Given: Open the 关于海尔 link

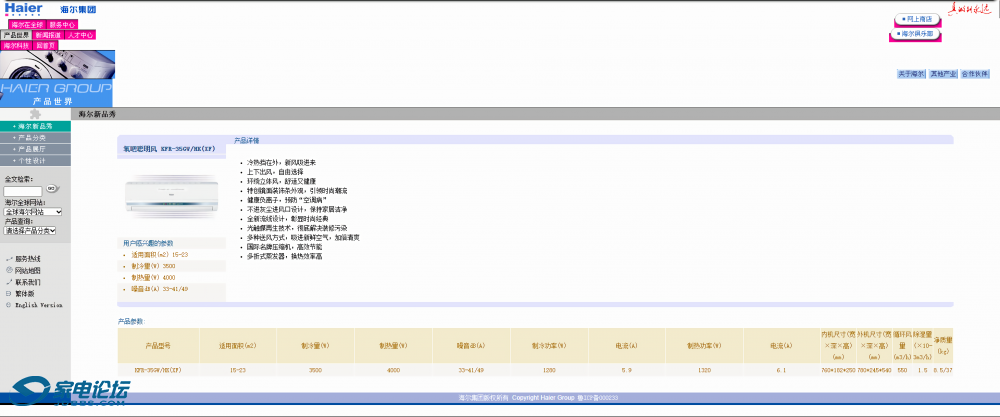Looking at the screenshot, I should pos(911,74).
